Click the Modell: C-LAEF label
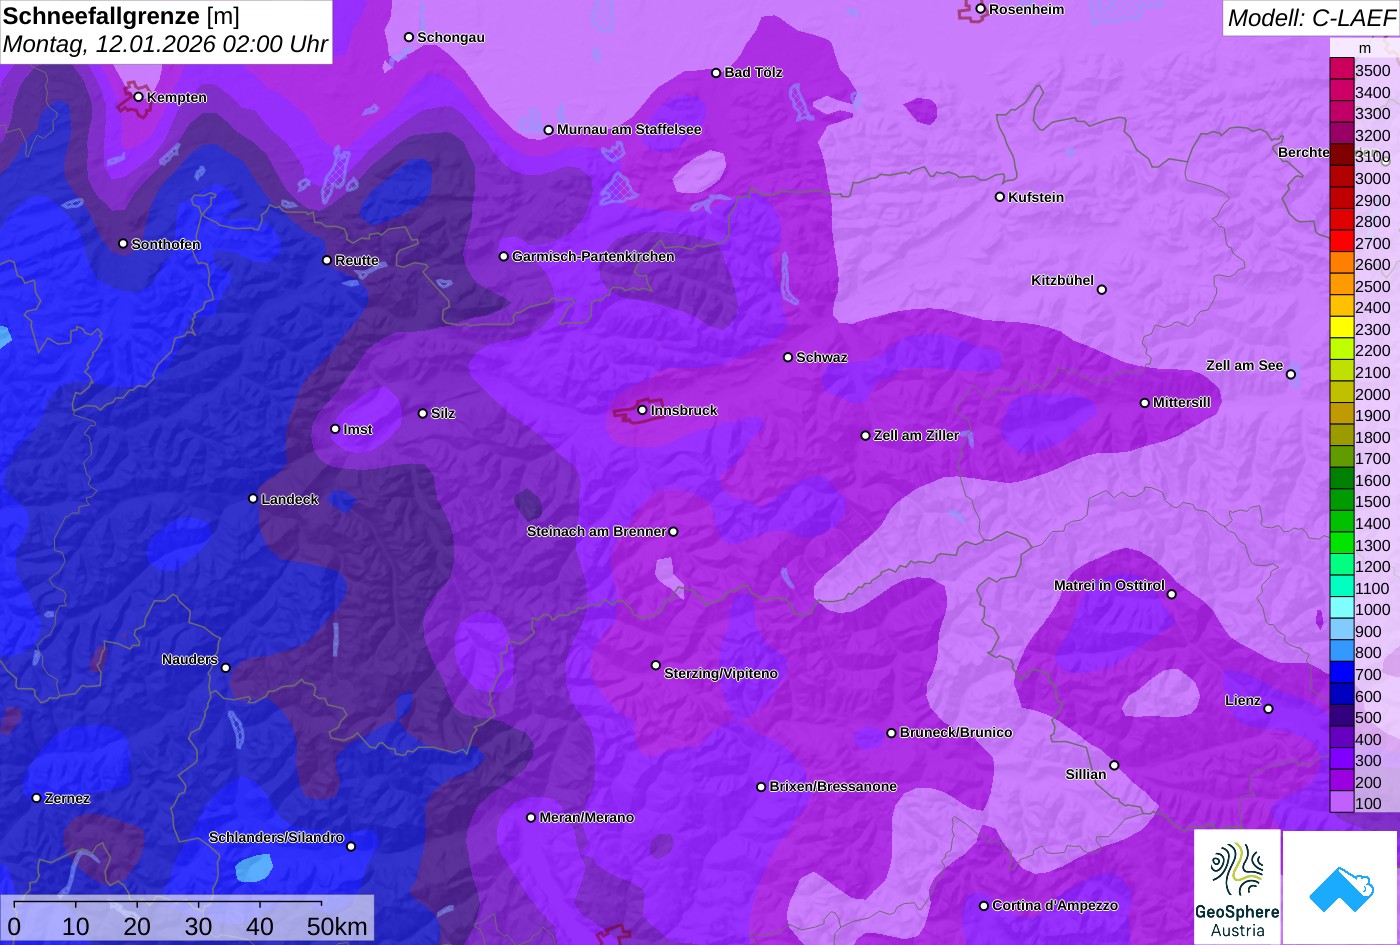 pyautogui.click(x=1310, y=17)
